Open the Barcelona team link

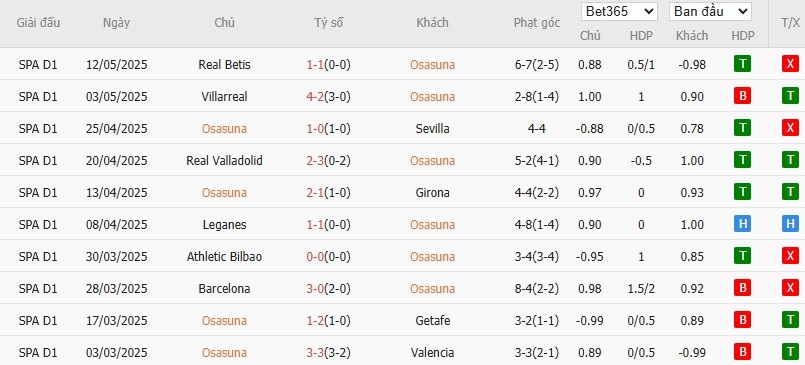[x=224, y=289]
